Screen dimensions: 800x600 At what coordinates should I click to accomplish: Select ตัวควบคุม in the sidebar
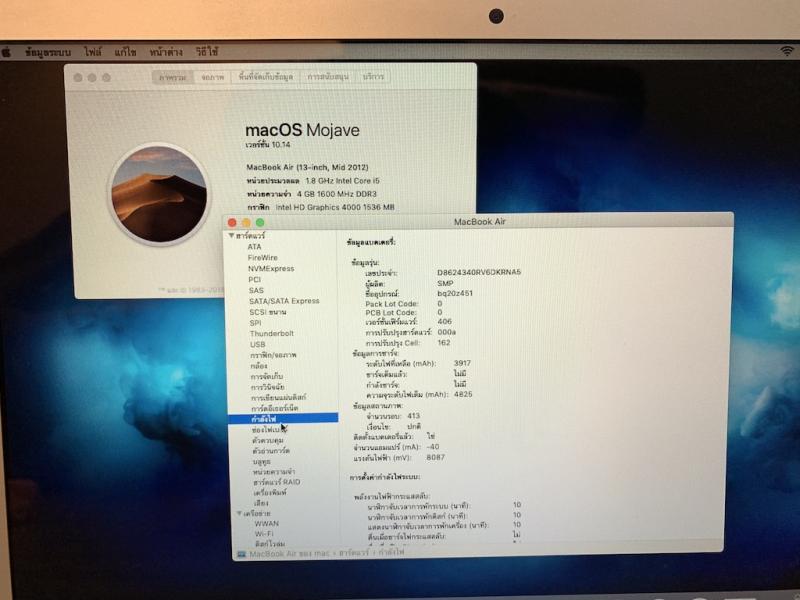click(x=268, y=440)
